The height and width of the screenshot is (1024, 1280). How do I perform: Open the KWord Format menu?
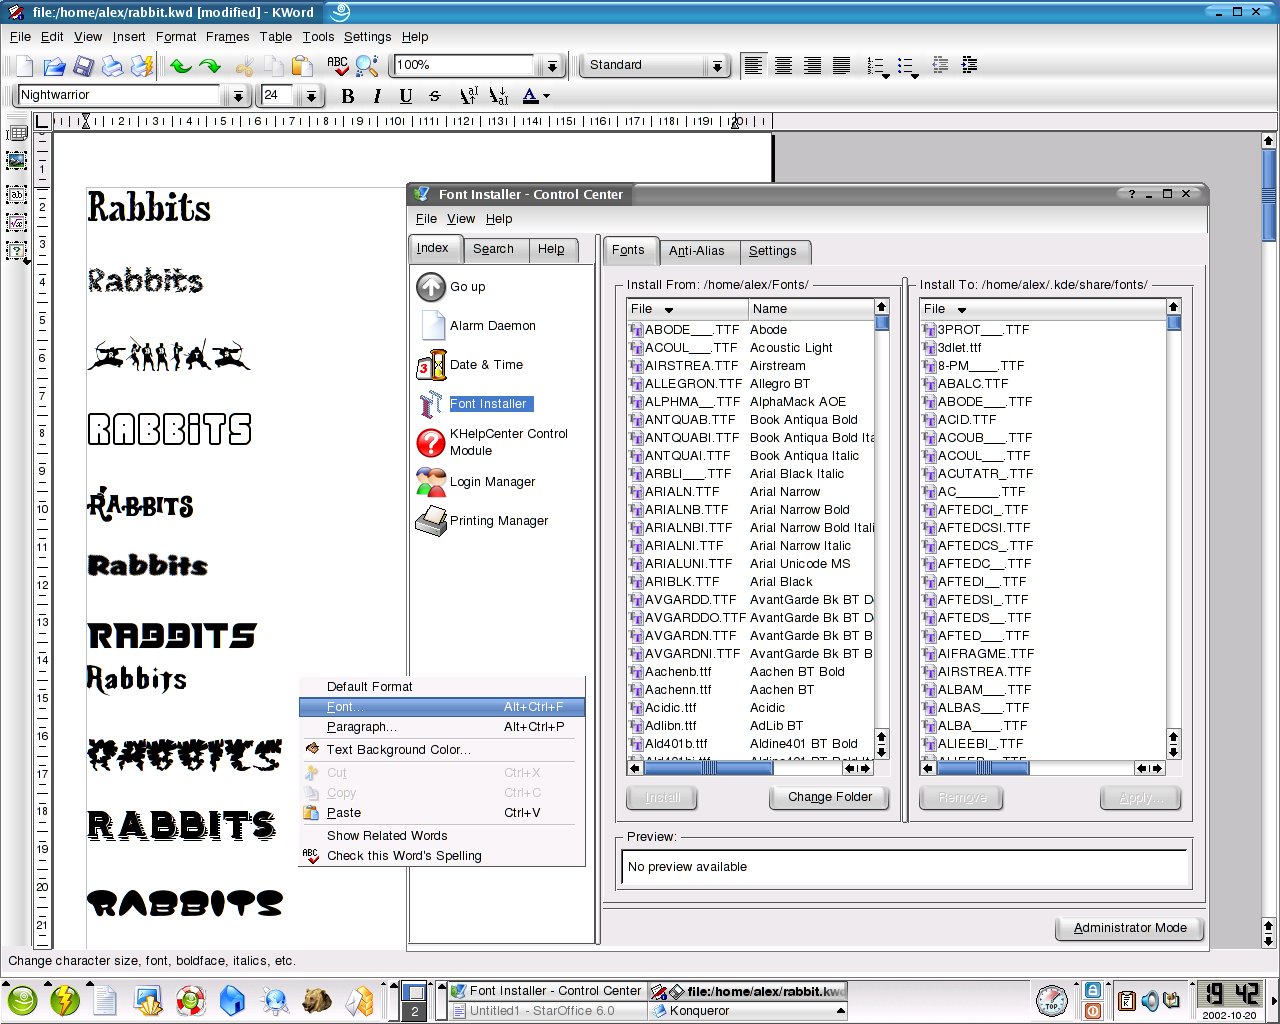[x=176, y=37]
